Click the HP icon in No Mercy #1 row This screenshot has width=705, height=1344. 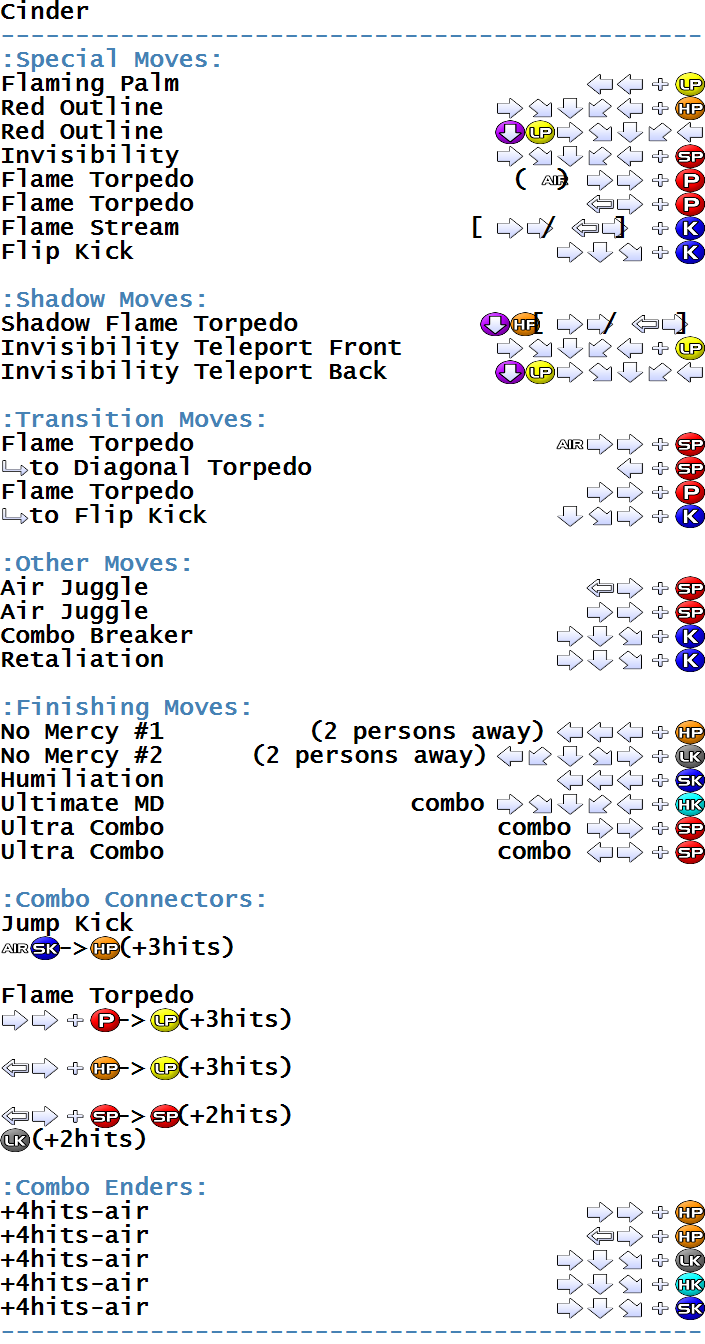pyautogui.click(x=690, y=732)
